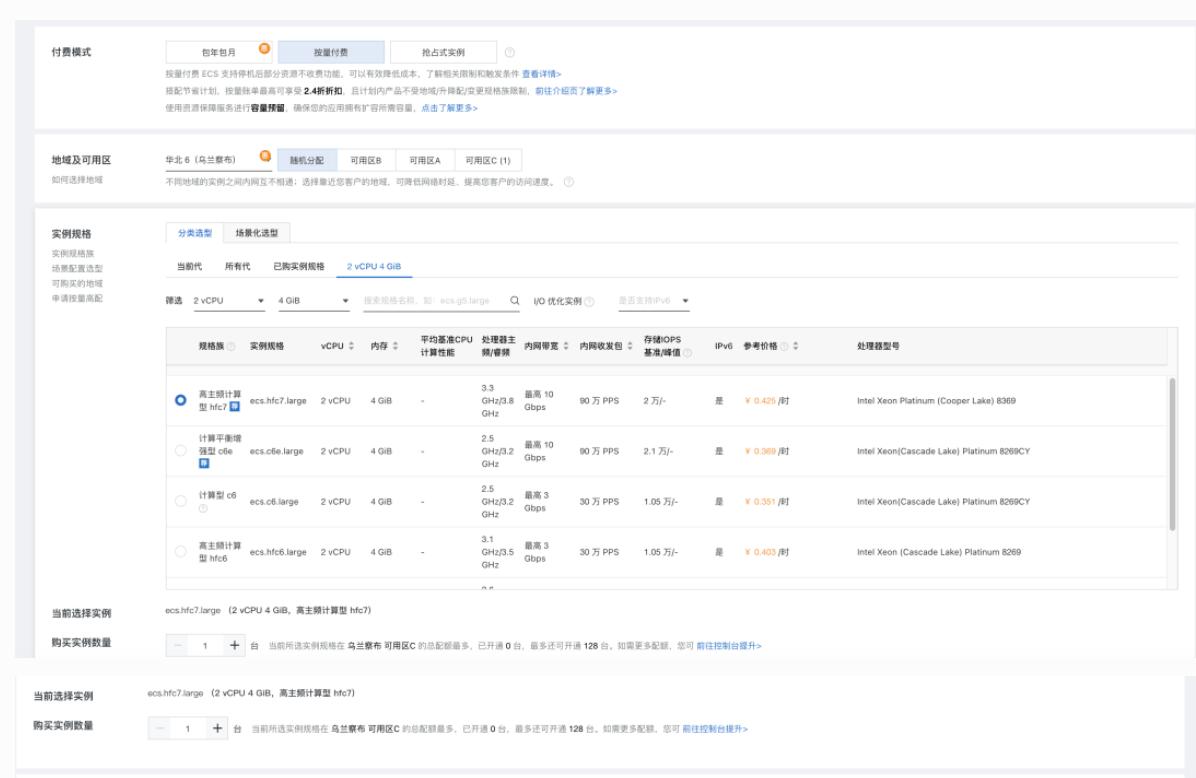Open help icon beside 存储IOPS 基准/峰值 header
The height and width of the screenshot is (778, 1196).
pyautogui.click(x=688, y=353)
